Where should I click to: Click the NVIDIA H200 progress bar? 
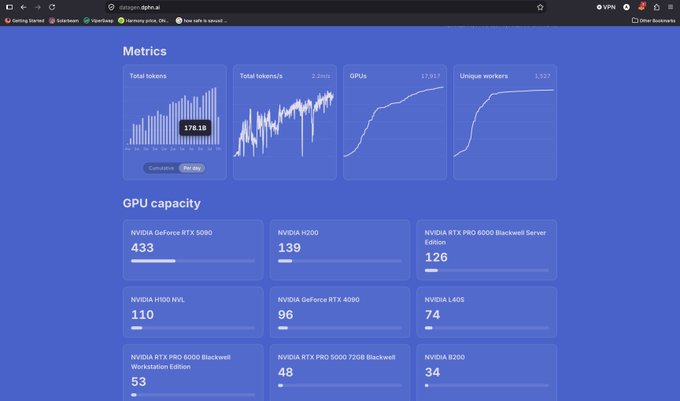click(340, 261)
